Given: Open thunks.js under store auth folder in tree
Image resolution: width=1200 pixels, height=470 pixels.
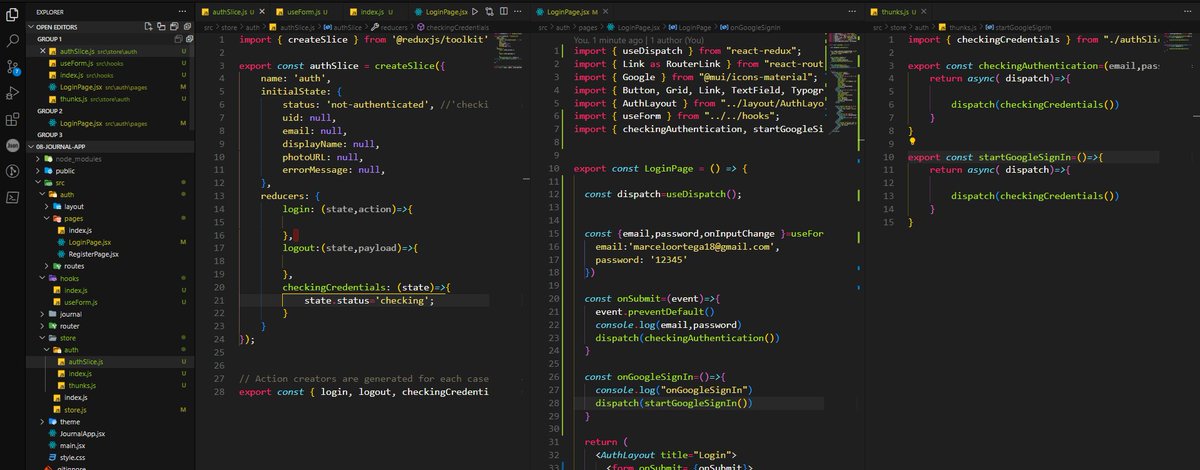Looking at the screenshot, I should pyautogui.click(x=82, y=386).
